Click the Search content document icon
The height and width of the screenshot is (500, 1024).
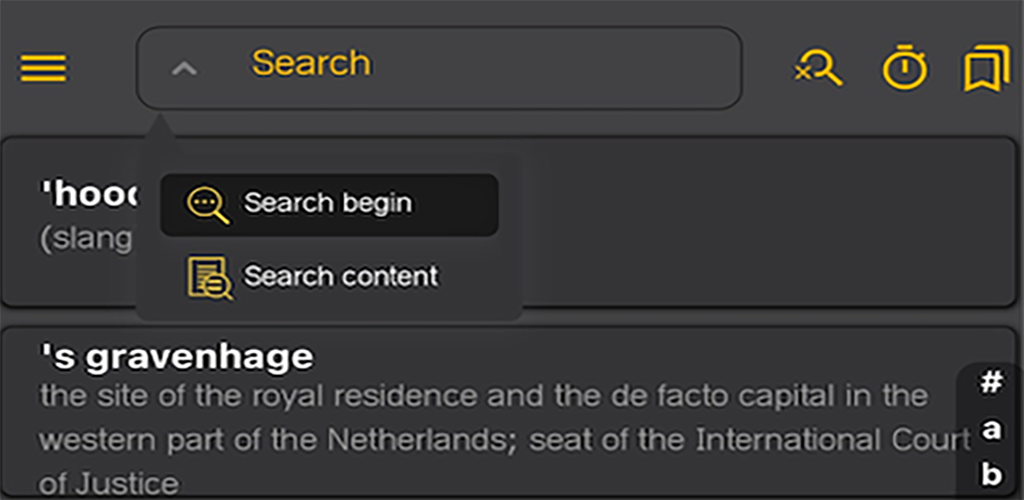pyautogui.click(x=209, y=277)
